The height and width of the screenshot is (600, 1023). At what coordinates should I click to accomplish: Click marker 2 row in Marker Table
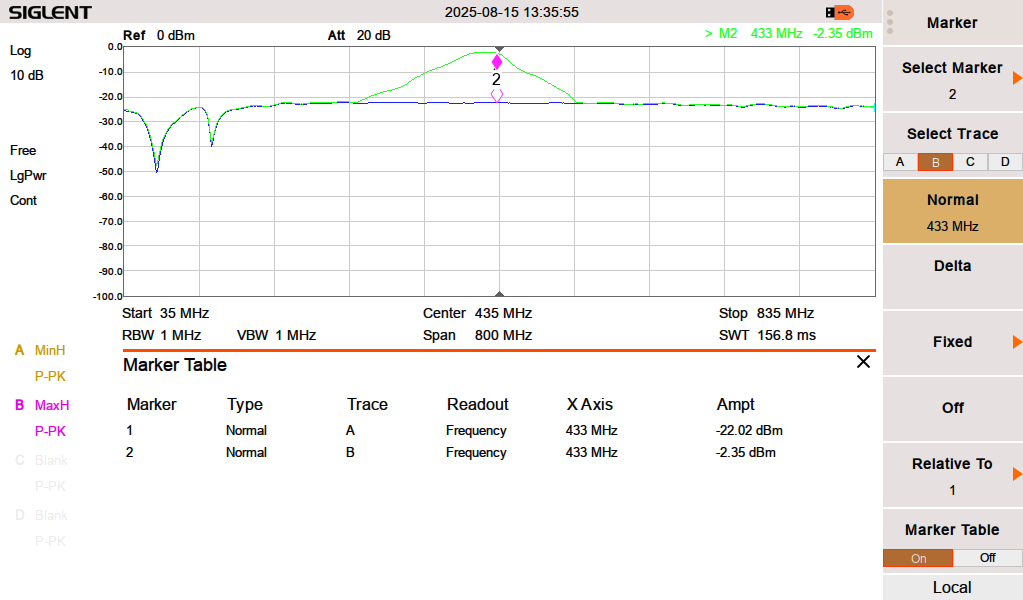point(499,453)
